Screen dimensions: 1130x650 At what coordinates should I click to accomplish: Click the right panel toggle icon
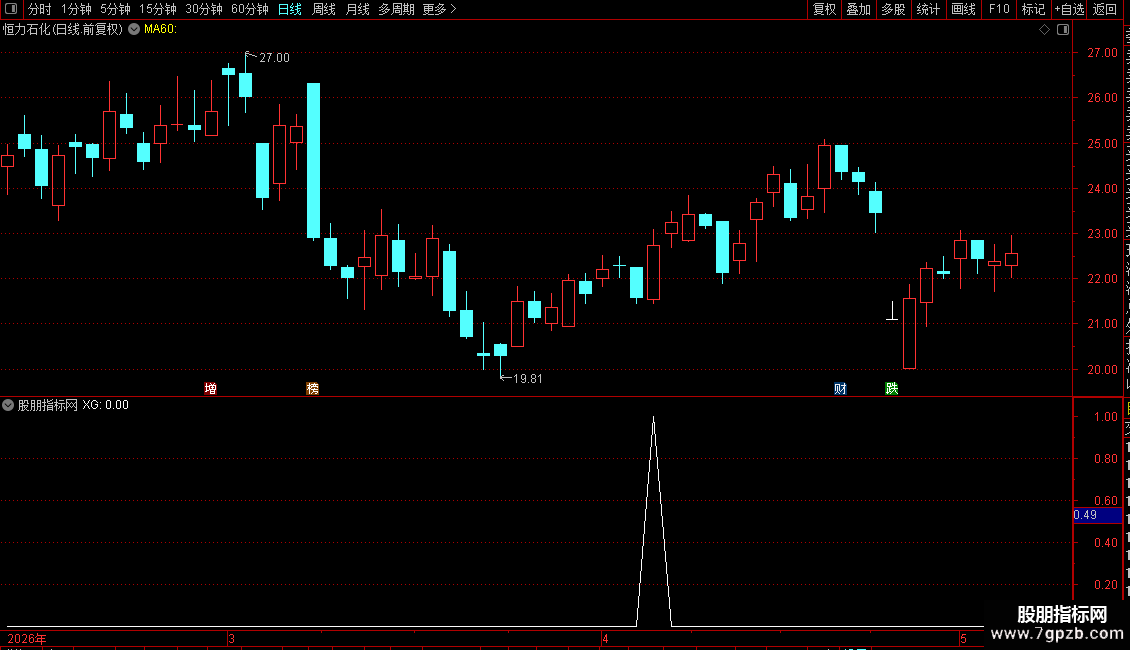1063,30
